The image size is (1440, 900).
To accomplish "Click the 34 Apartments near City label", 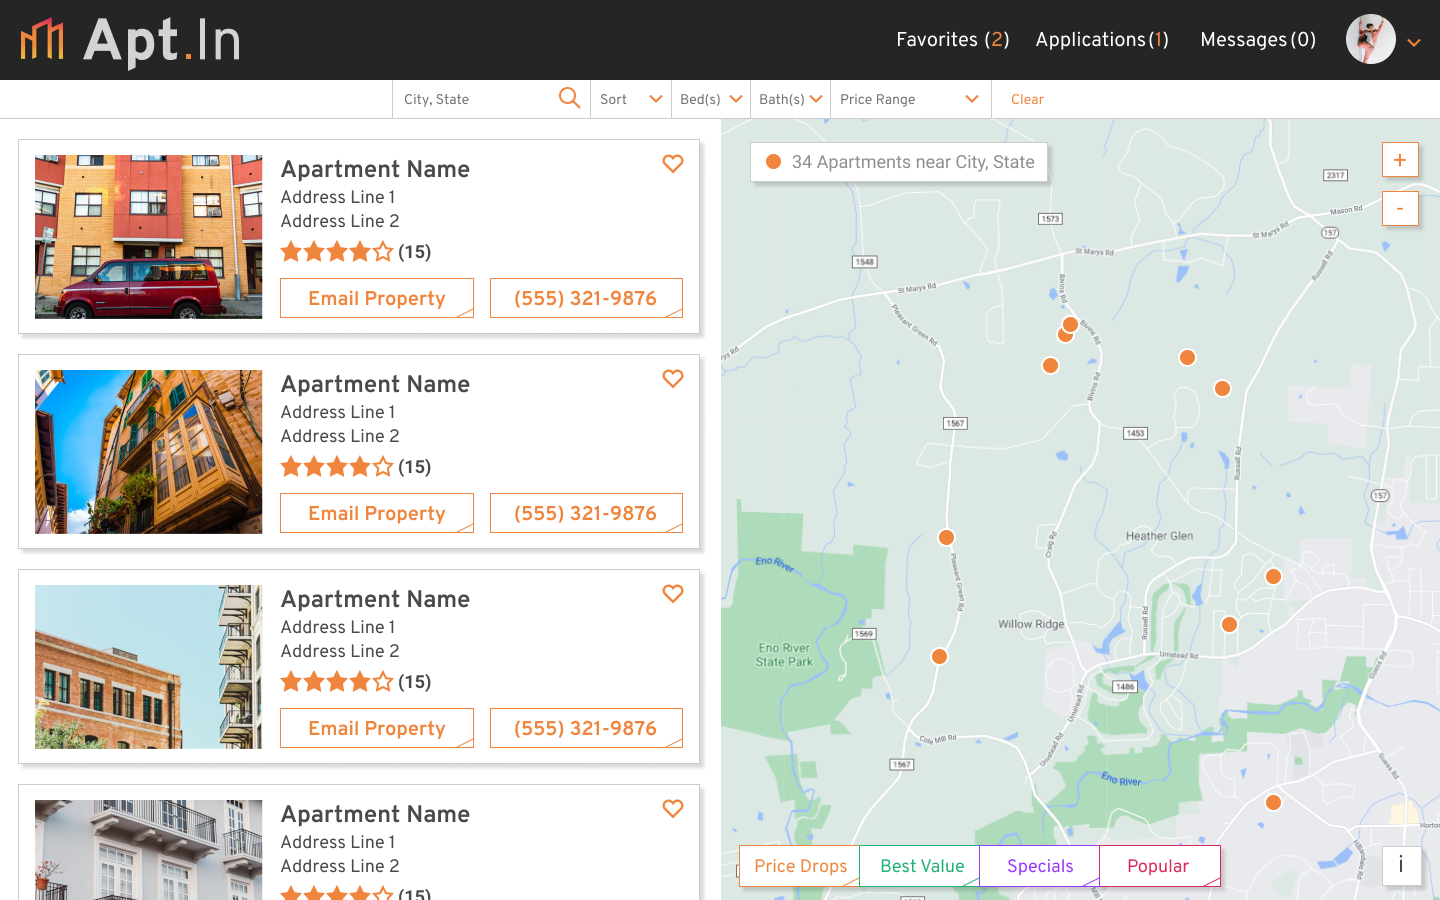I will 899,162.
